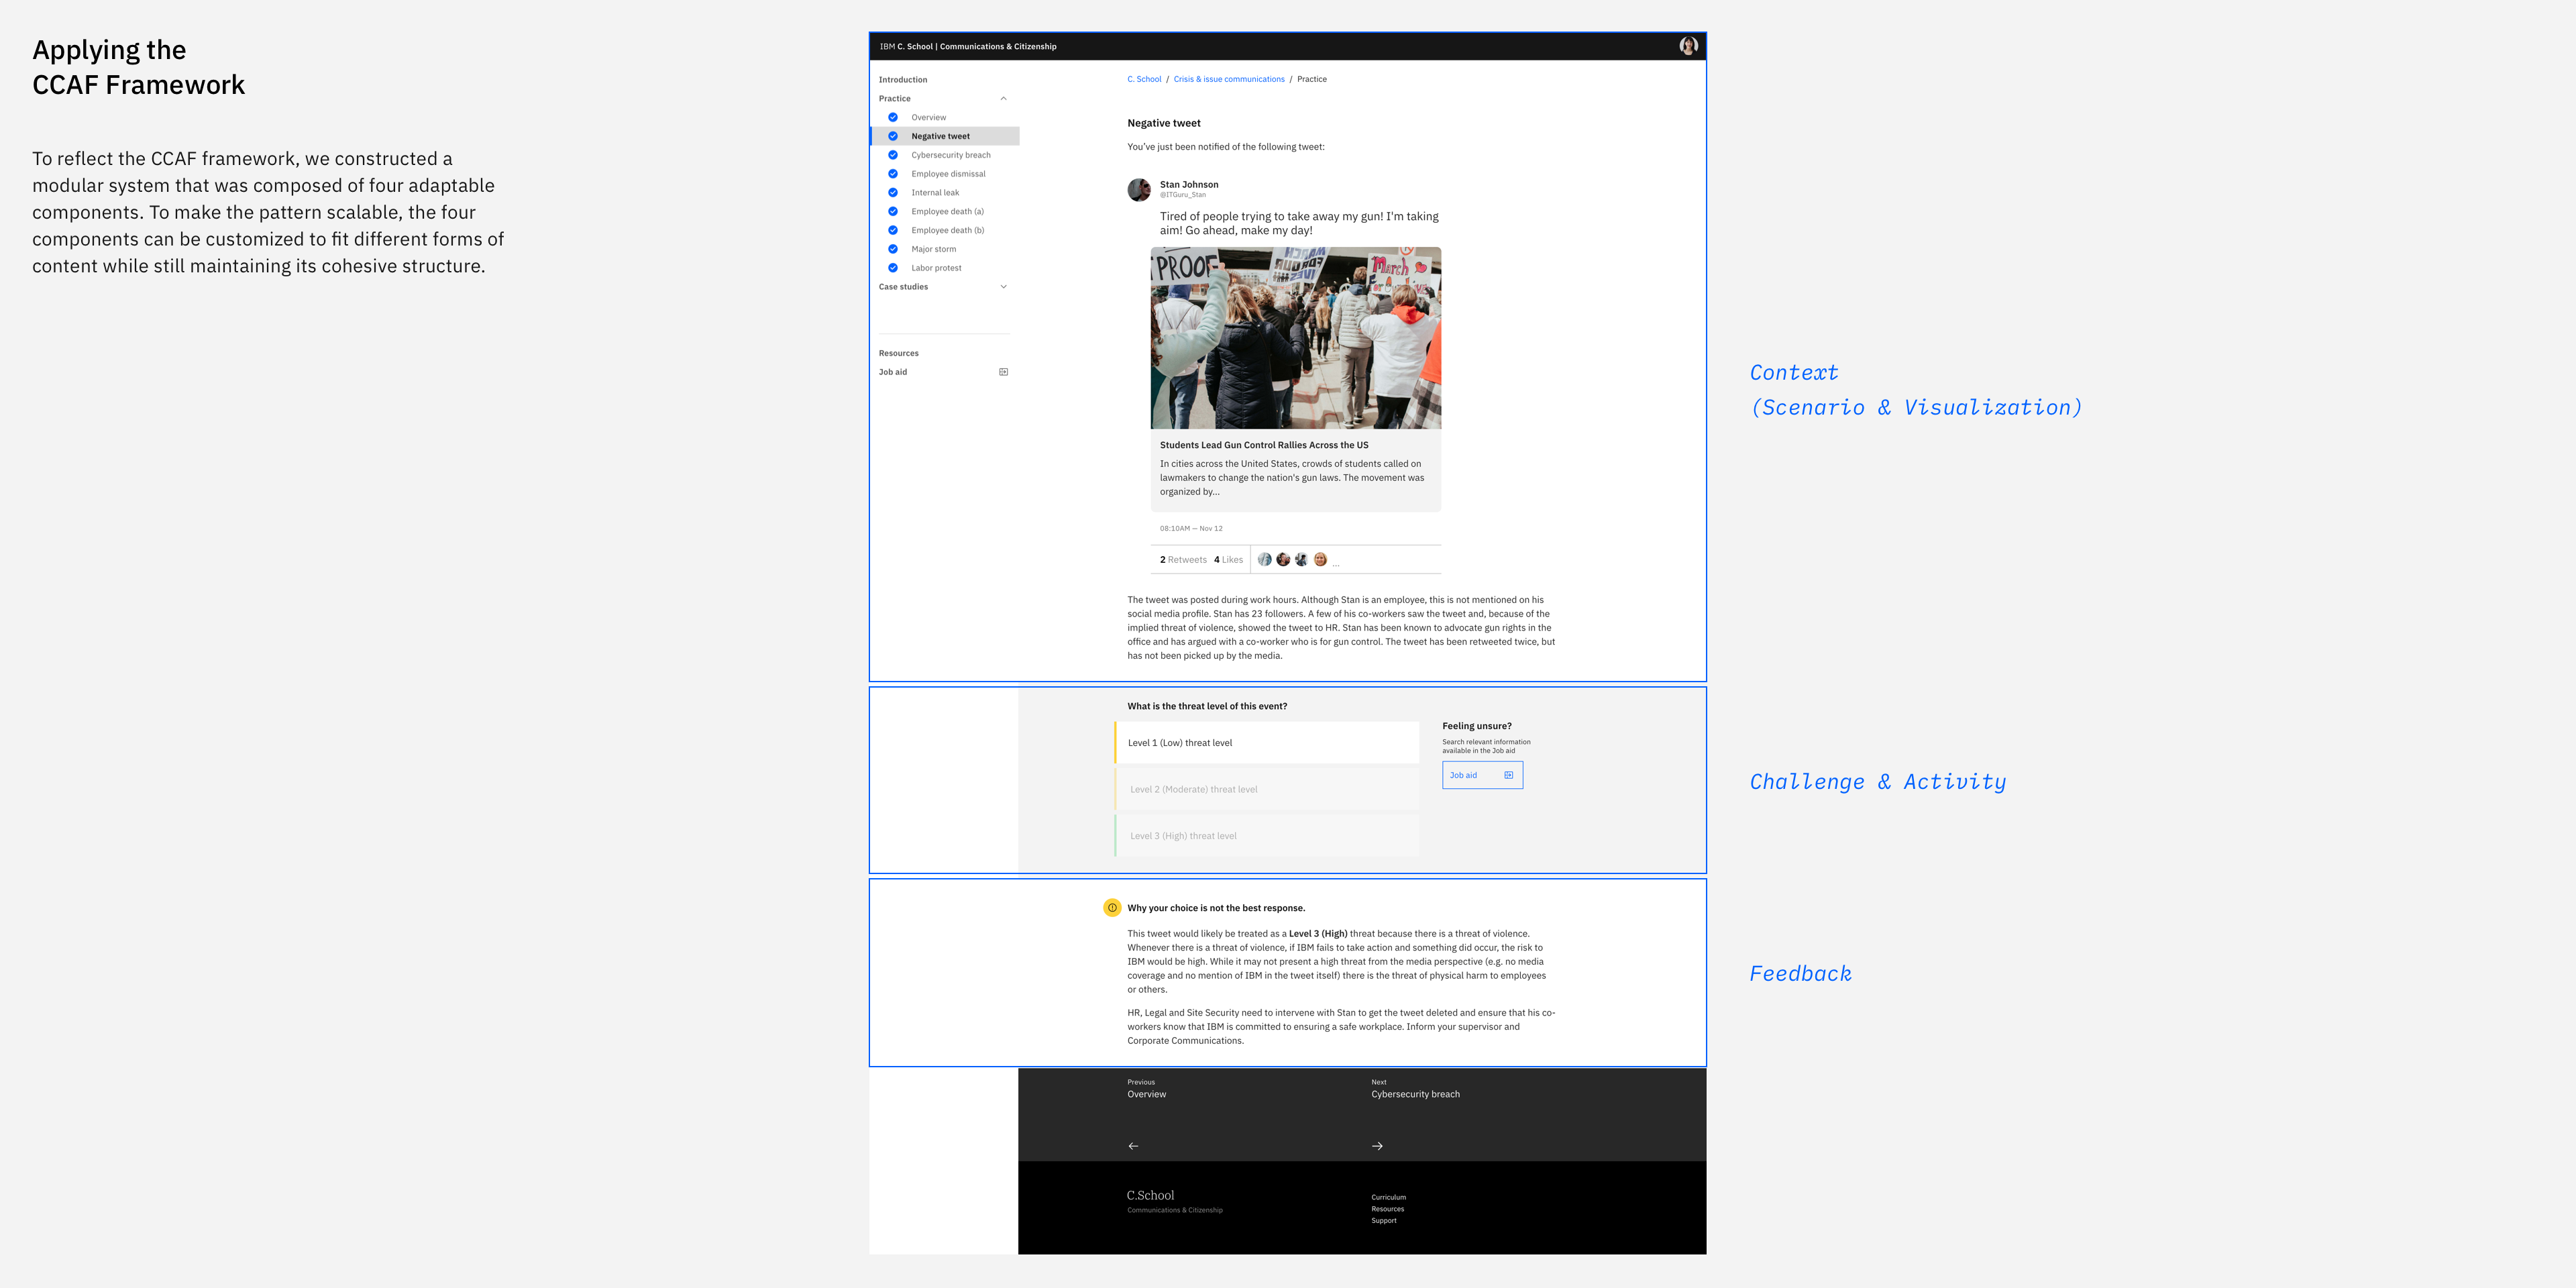Click the C. School breadcrumb link
Viewport: 2576px width, 1288px height.
point(1144,79)
